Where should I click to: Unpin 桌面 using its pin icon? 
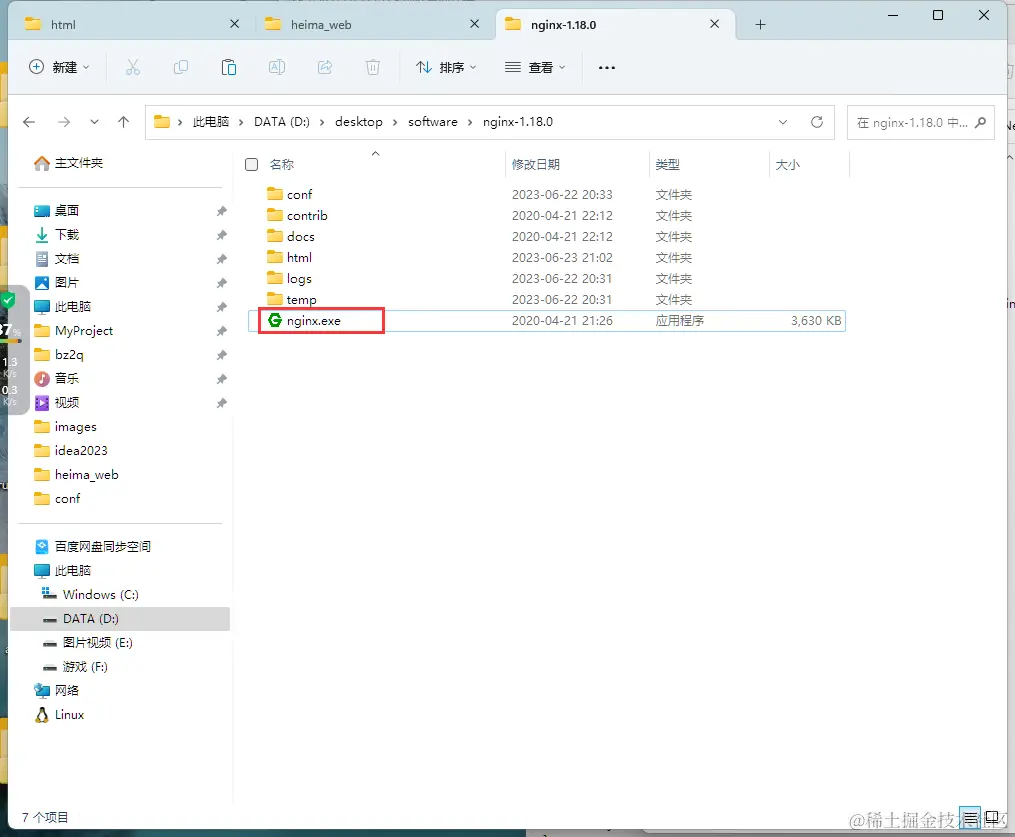pyautogui.click(x=221, y=211)
